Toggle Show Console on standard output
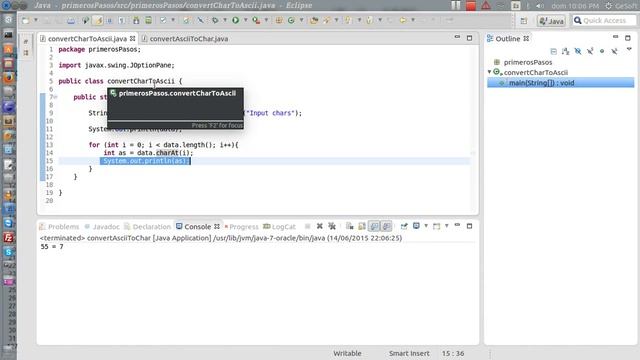The width and height of the screenshot is (640, 360). coord(374,226)
